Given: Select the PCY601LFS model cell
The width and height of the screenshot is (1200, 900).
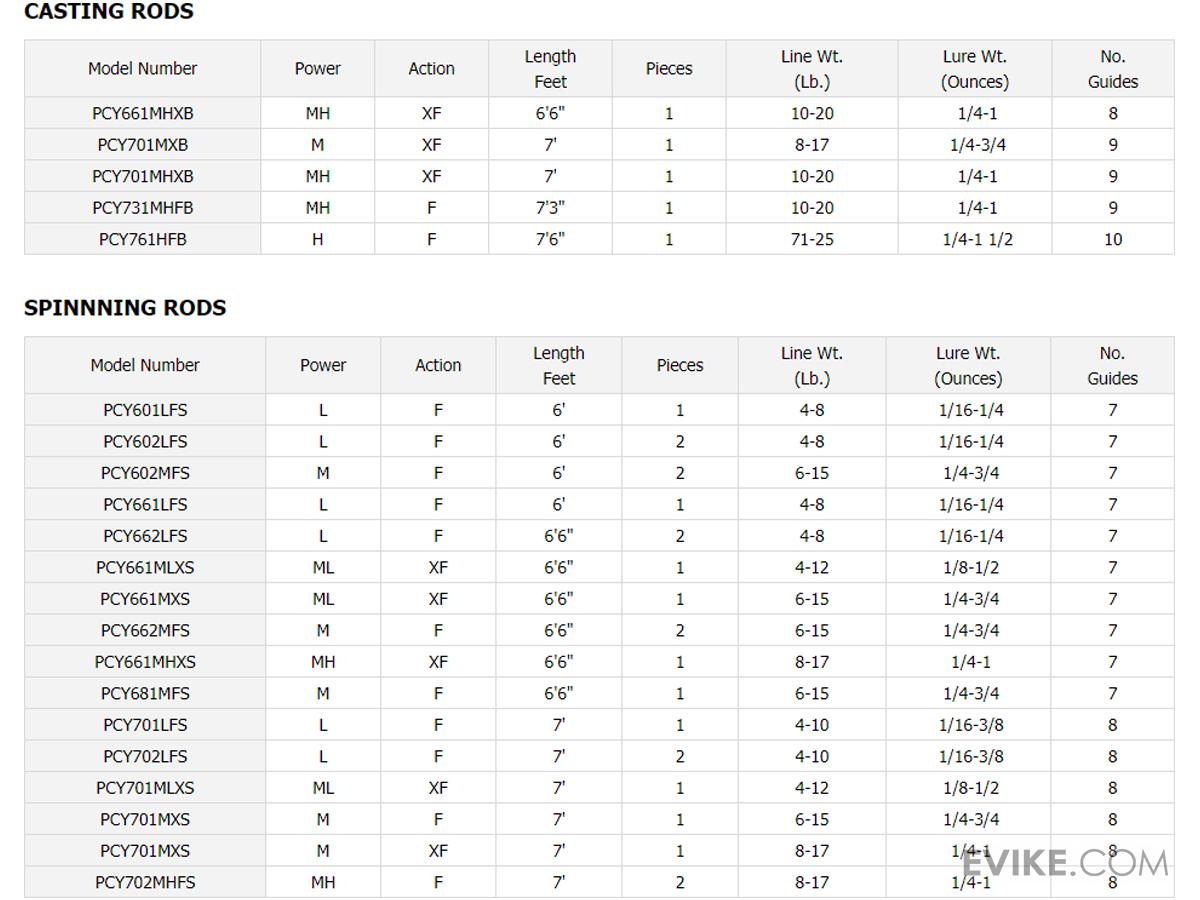Looking at the screenshot, I should pyautogui.click(x=145, y=410).
